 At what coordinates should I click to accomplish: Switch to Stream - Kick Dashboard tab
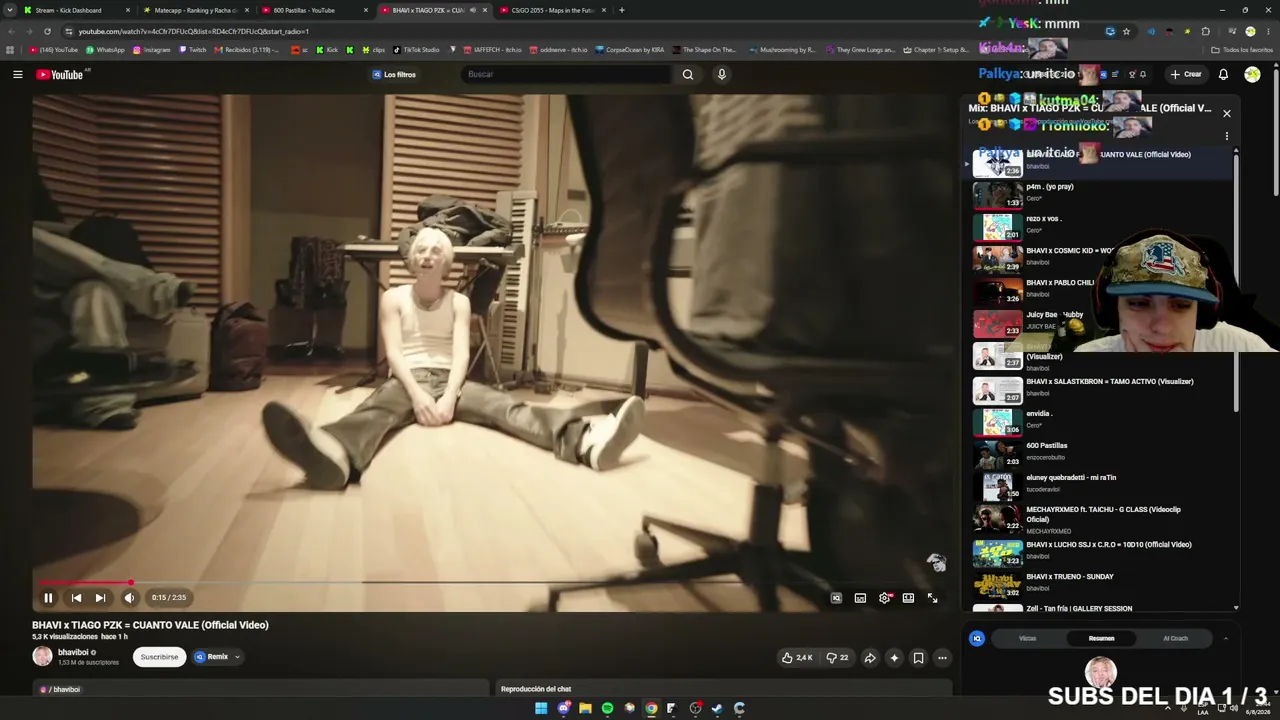[76, 10]
